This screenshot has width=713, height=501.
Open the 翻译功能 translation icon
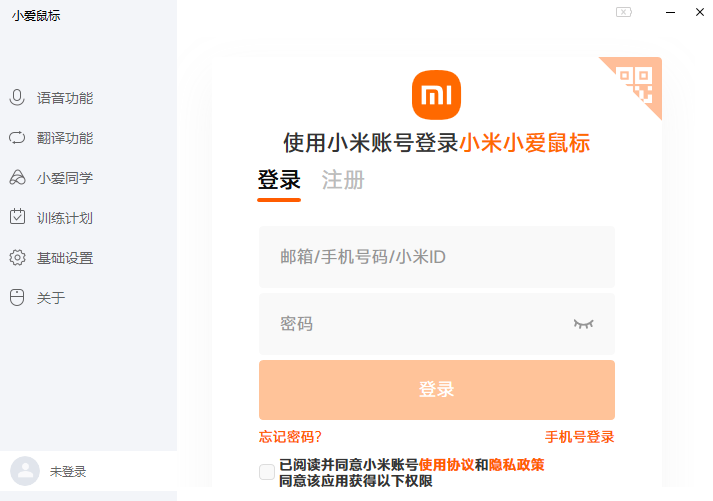(x=17, y=138)
